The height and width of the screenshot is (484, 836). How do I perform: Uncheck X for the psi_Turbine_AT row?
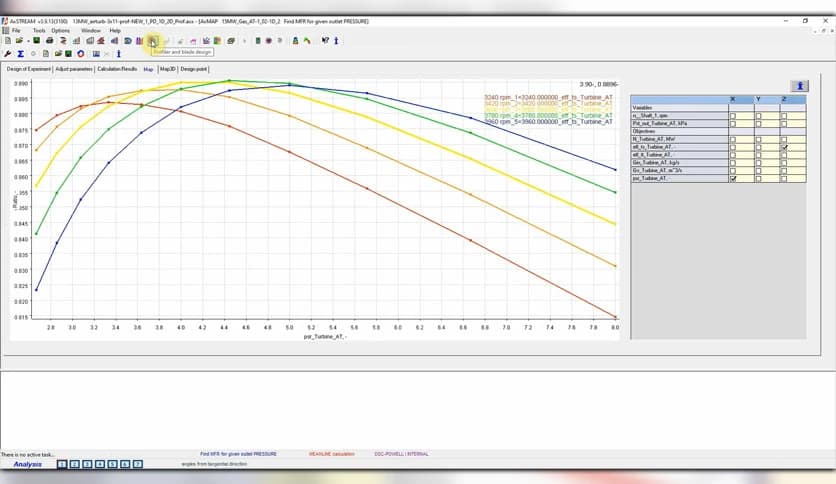pyautogui.click(x=733, y=179)
